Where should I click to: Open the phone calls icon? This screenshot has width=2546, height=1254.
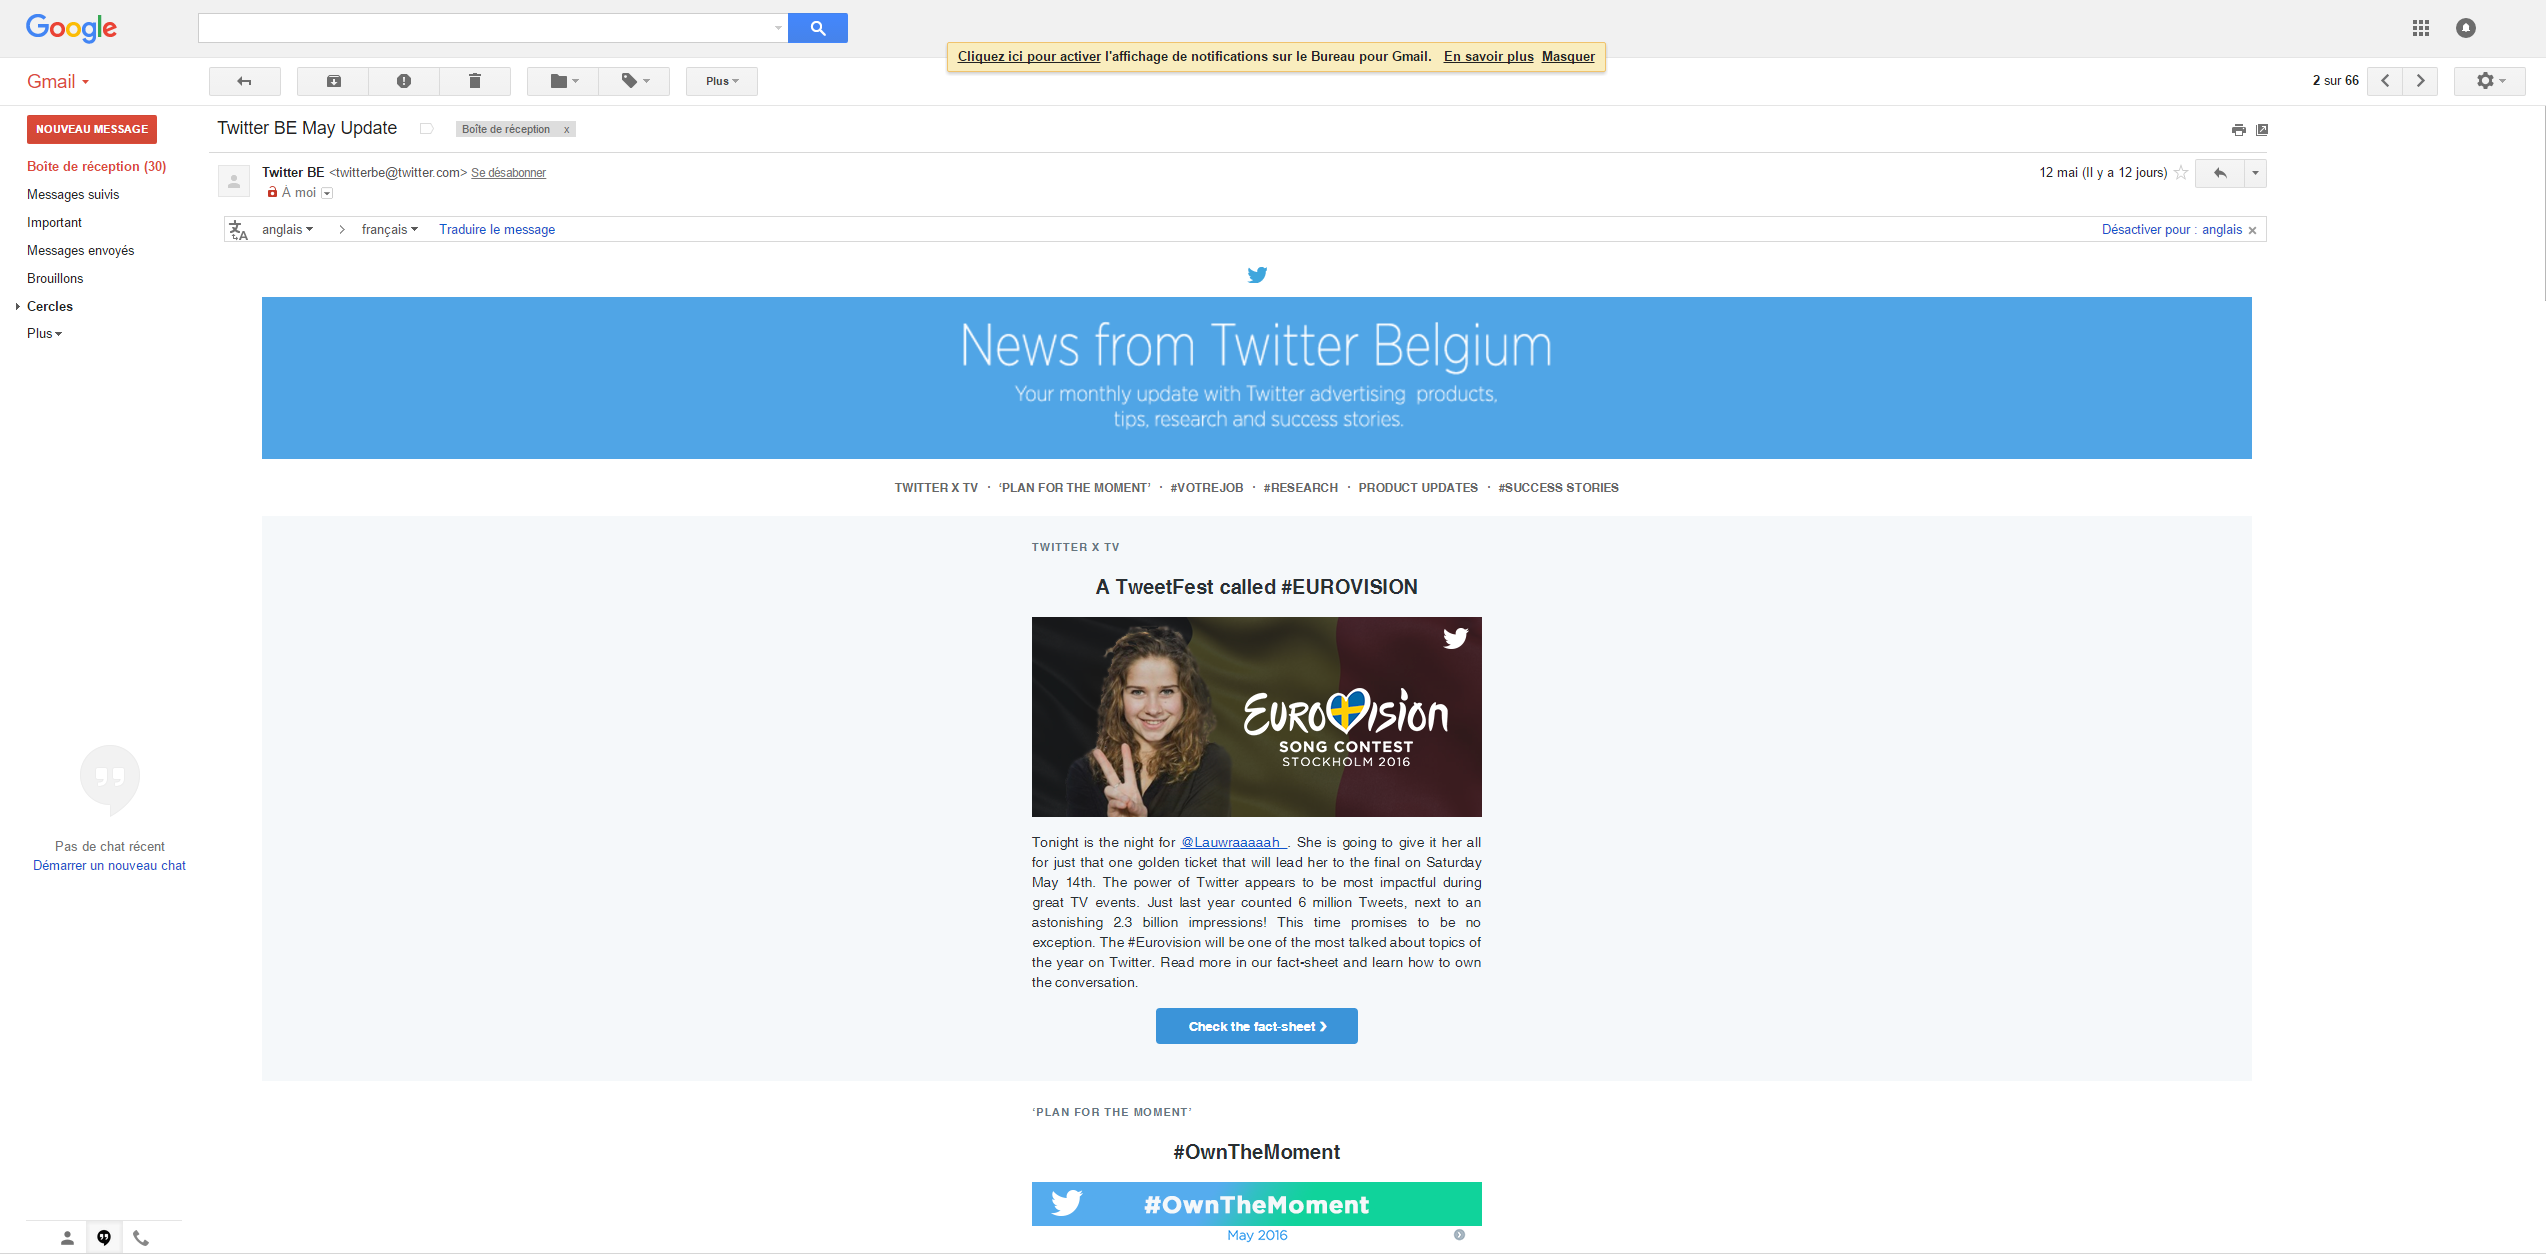(x=141, y=1238)
